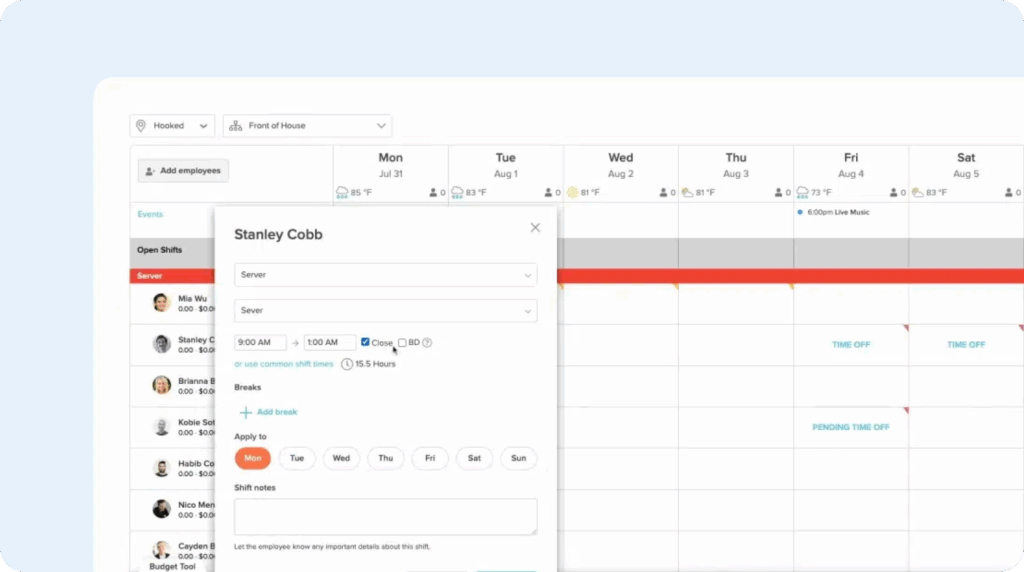This screenshot has width=1024, height=572.
Task: Close the Stanley Cobb shift dialog
Action: point(535,228)
